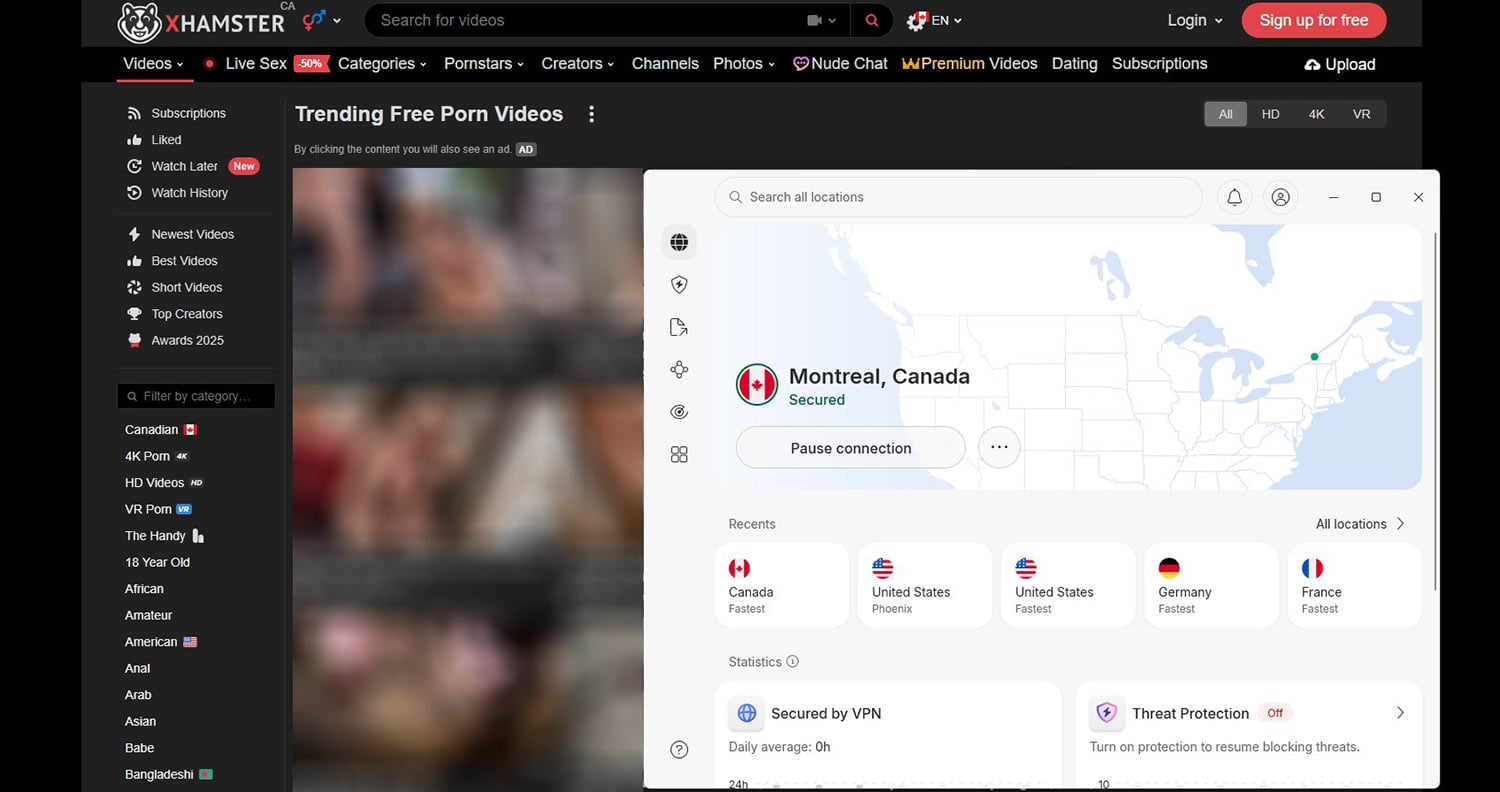Open Watch History in the sidebar
The image size is (1500, 792).
[177, 193]
